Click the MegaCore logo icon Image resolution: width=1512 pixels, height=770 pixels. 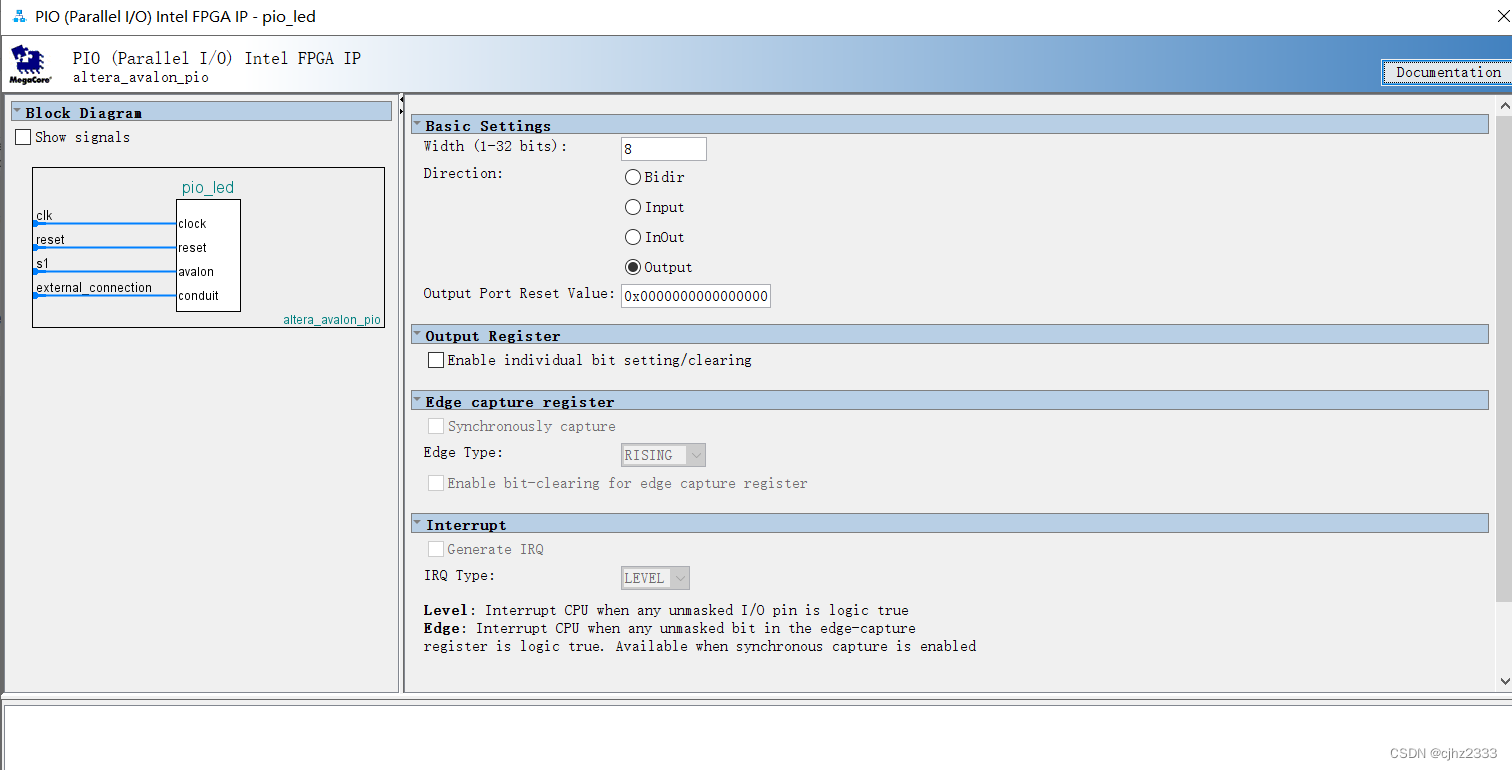tap(31, 63)
